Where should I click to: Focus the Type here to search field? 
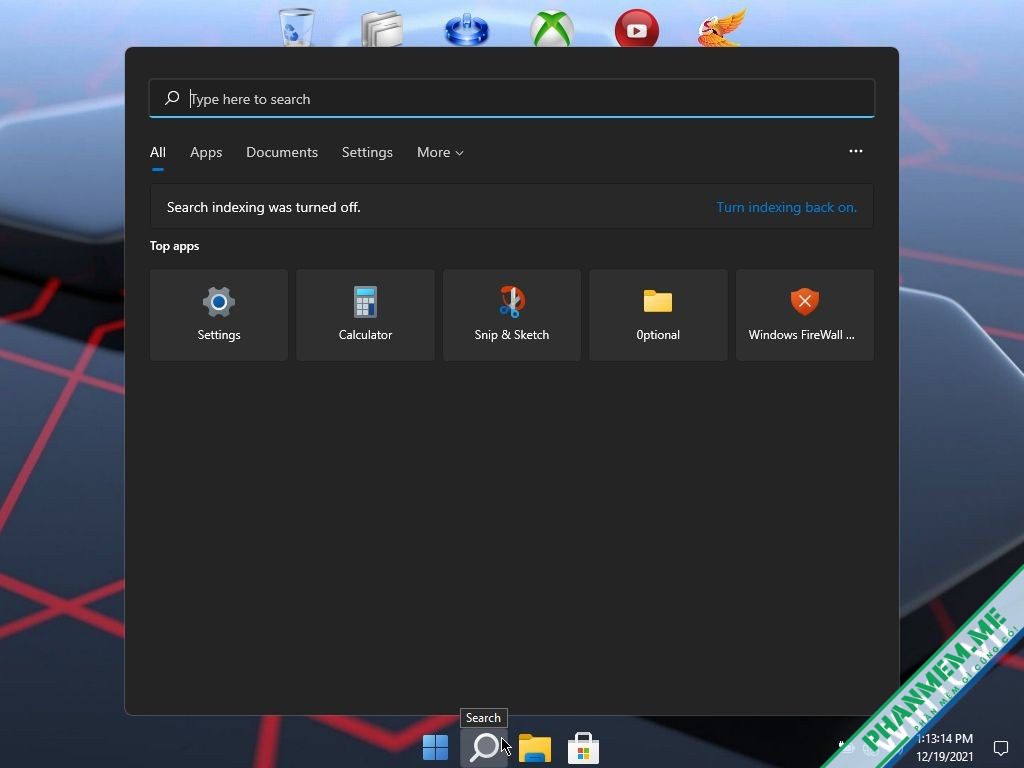(x=511, y=98)
